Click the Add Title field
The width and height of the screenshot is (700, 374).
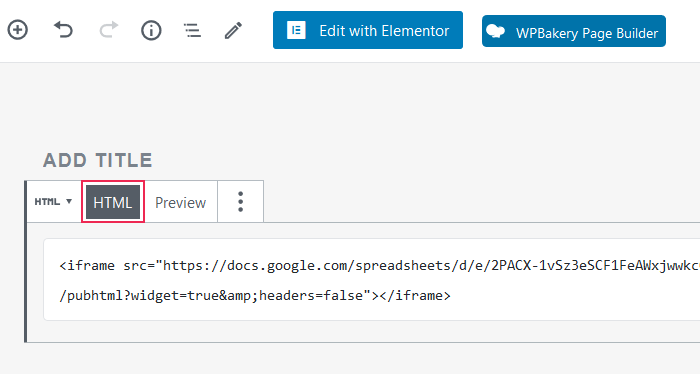tap(98, 161)
